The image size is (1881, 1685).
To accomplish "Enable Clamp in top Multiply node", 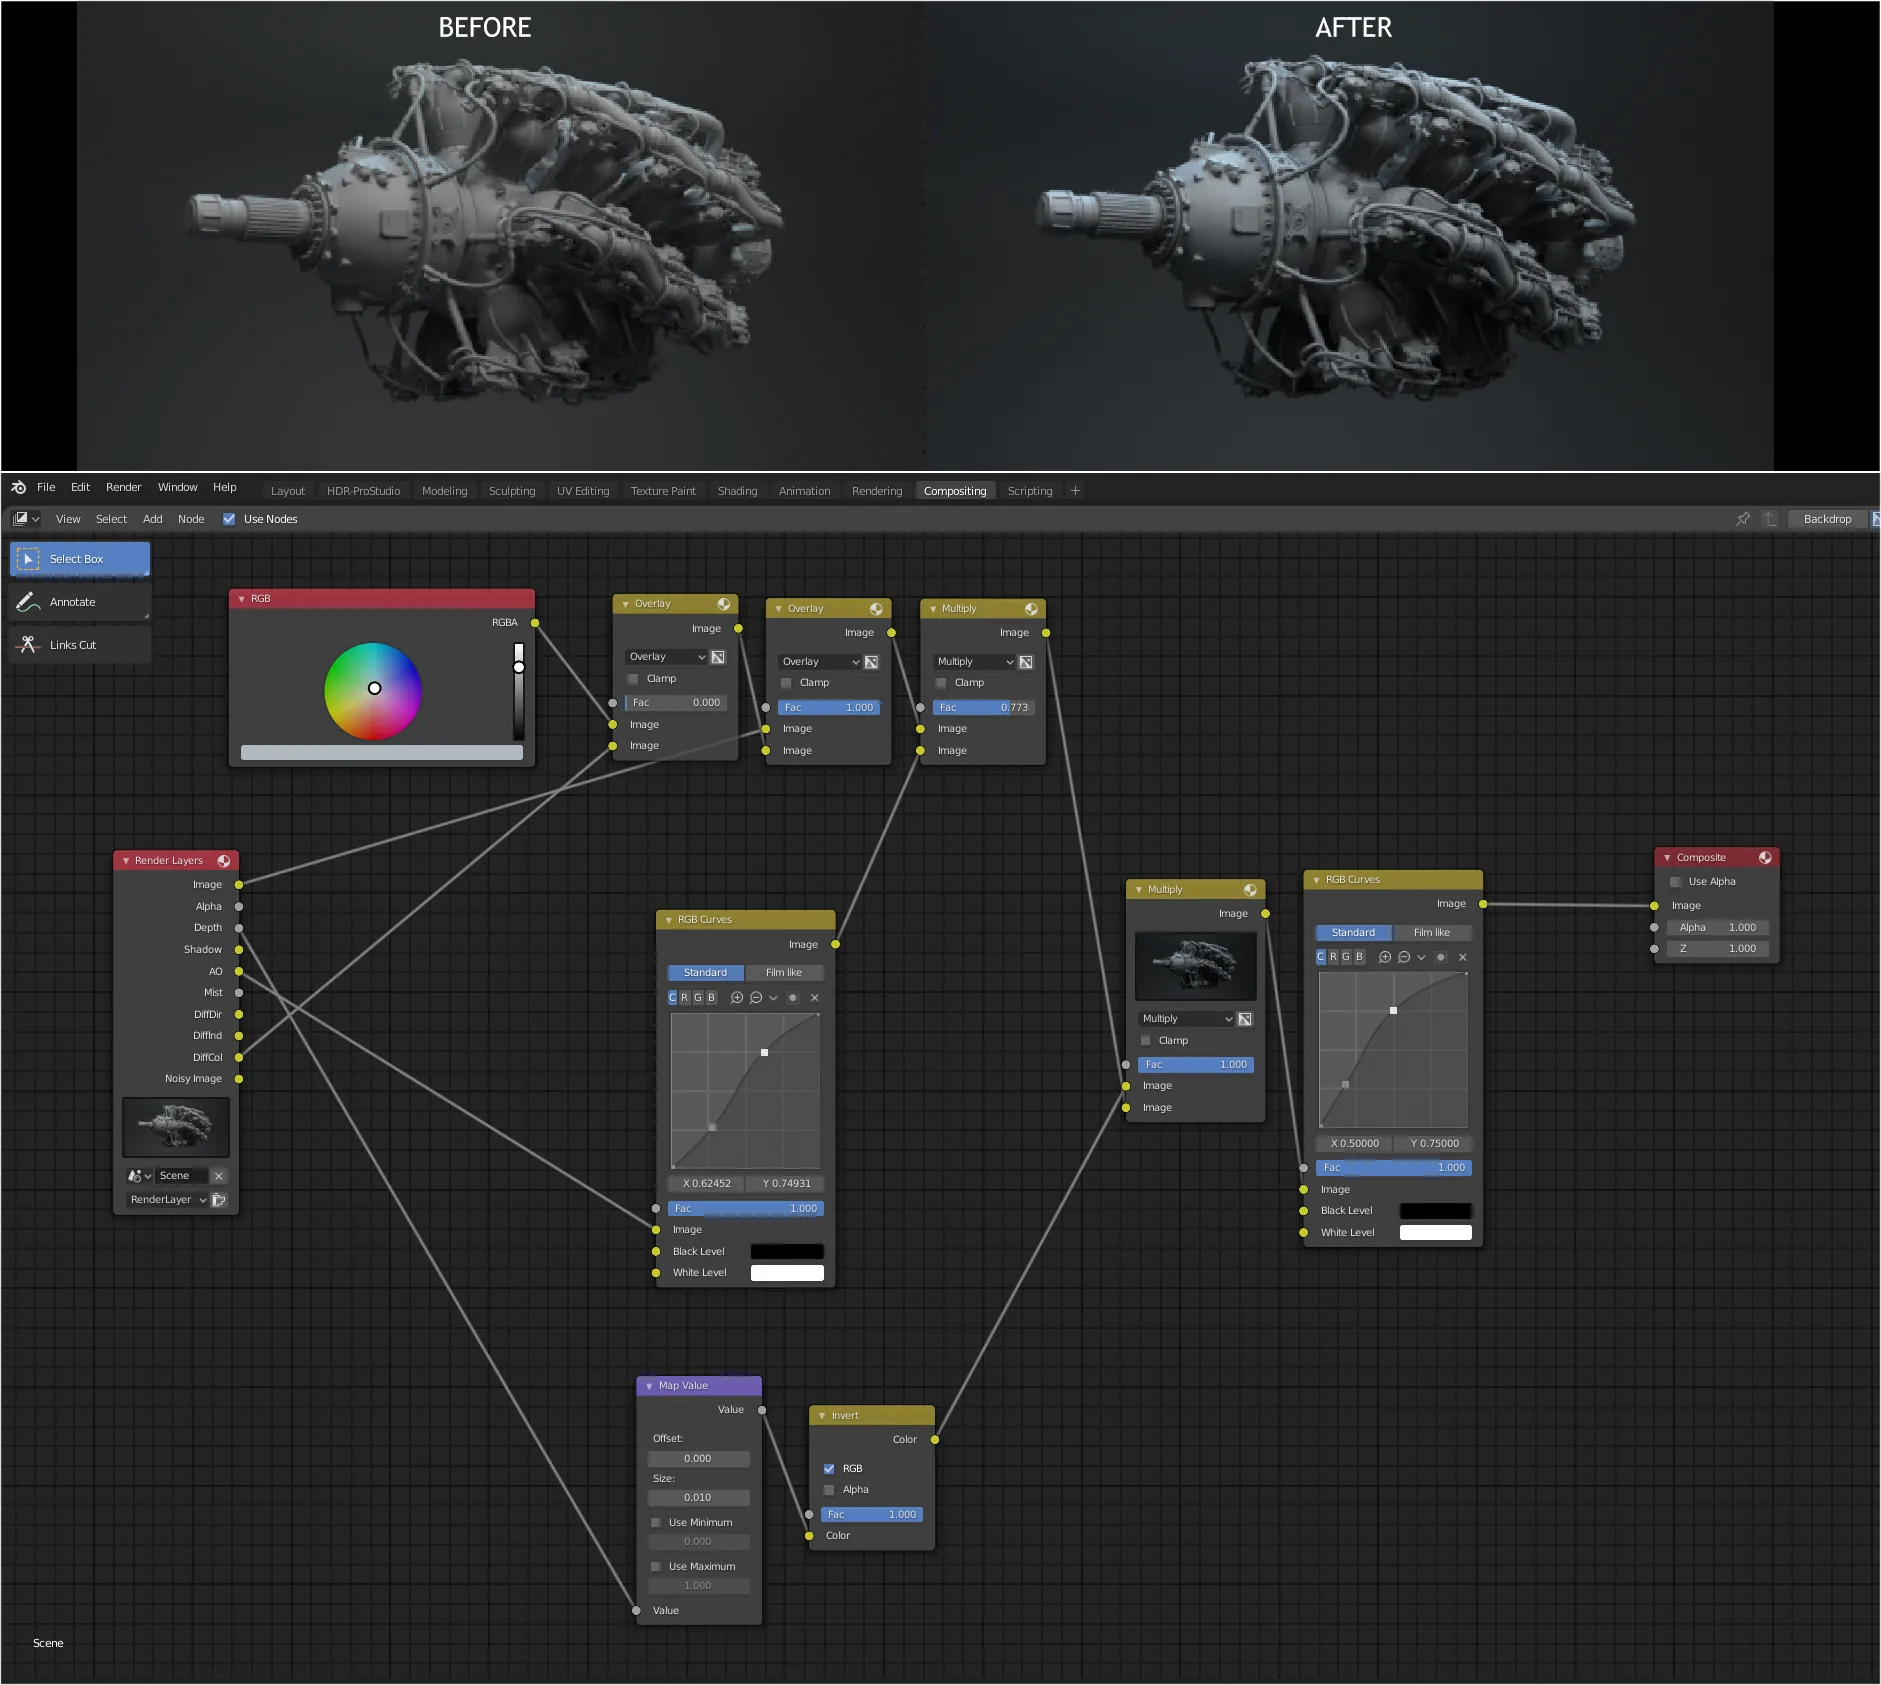I will point(941,683).
